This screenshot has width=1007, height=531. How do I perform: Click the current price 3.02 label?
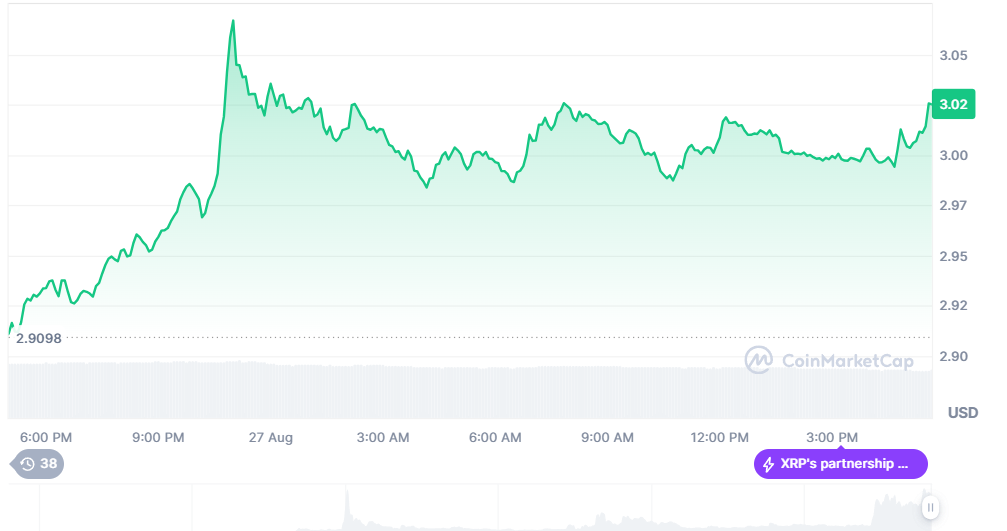tap(954, 104)
